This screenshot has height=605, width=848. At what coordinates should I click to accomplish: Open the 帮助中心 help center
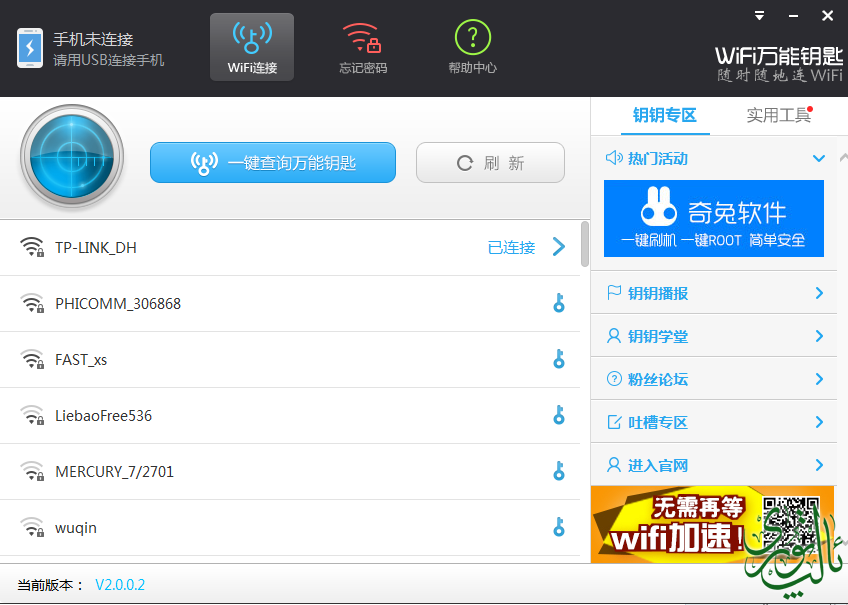pos(473,48)
